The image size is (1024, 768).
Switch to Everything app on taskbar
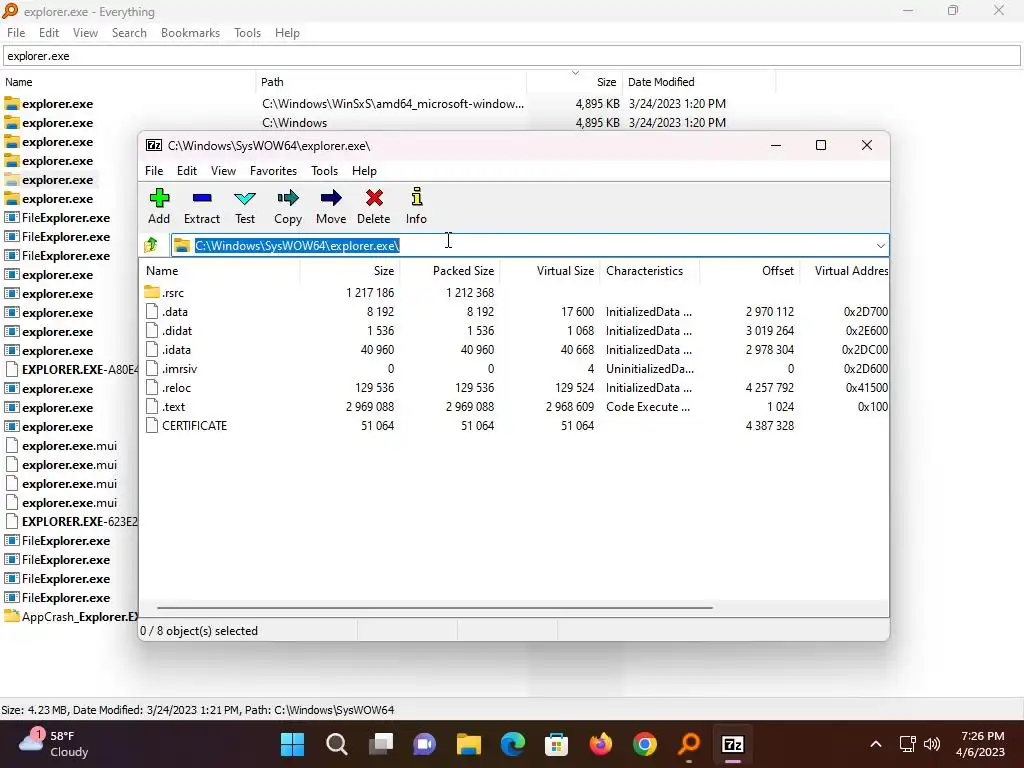tap(689, 744)
